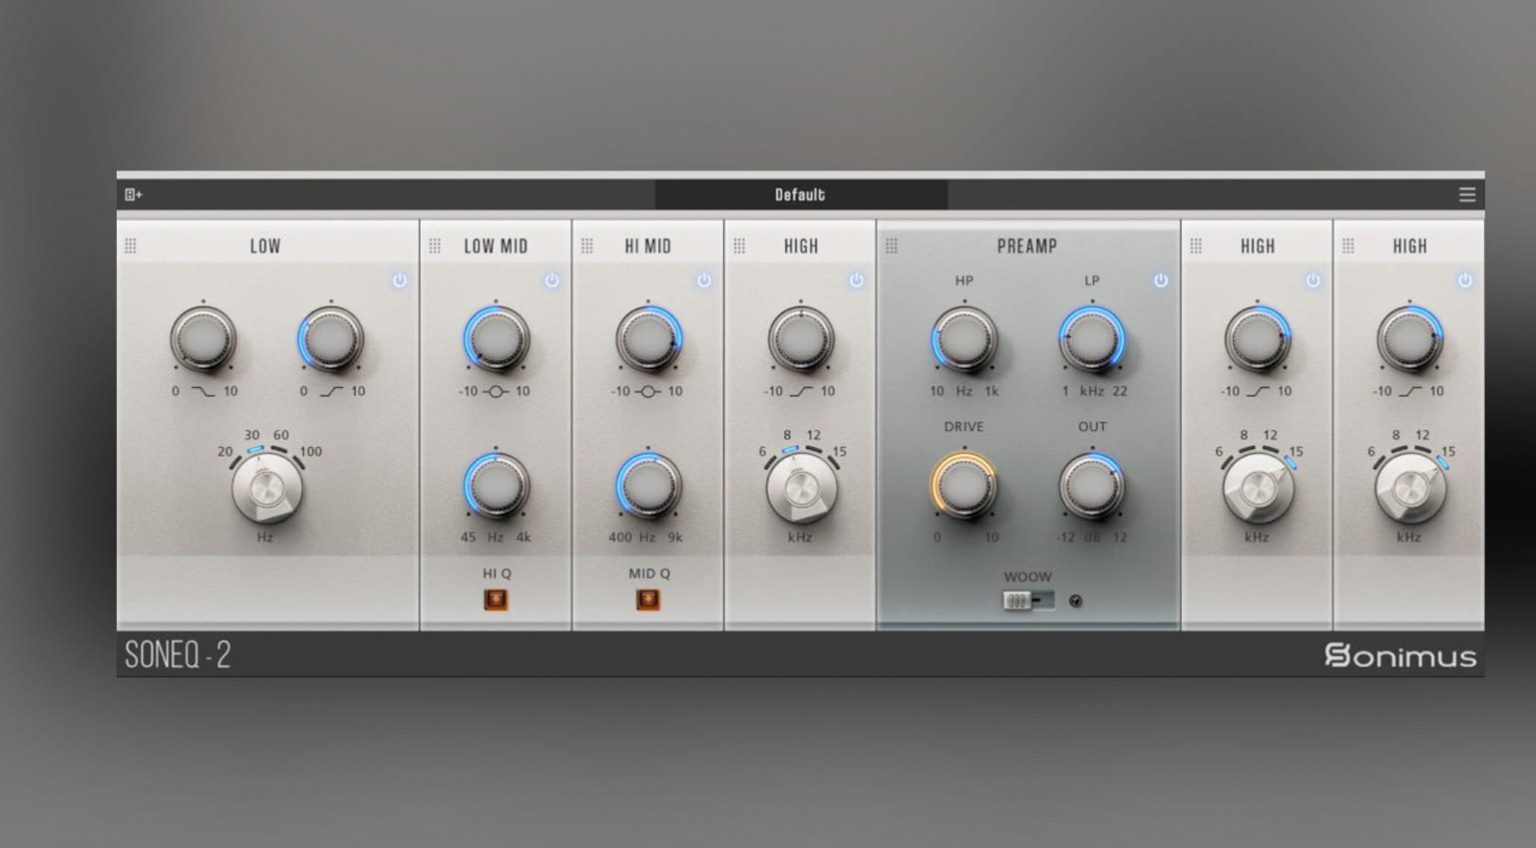Click the power icon on the LOW band
This screenshot has height=848, width=1536.
(x=400, y=281)
